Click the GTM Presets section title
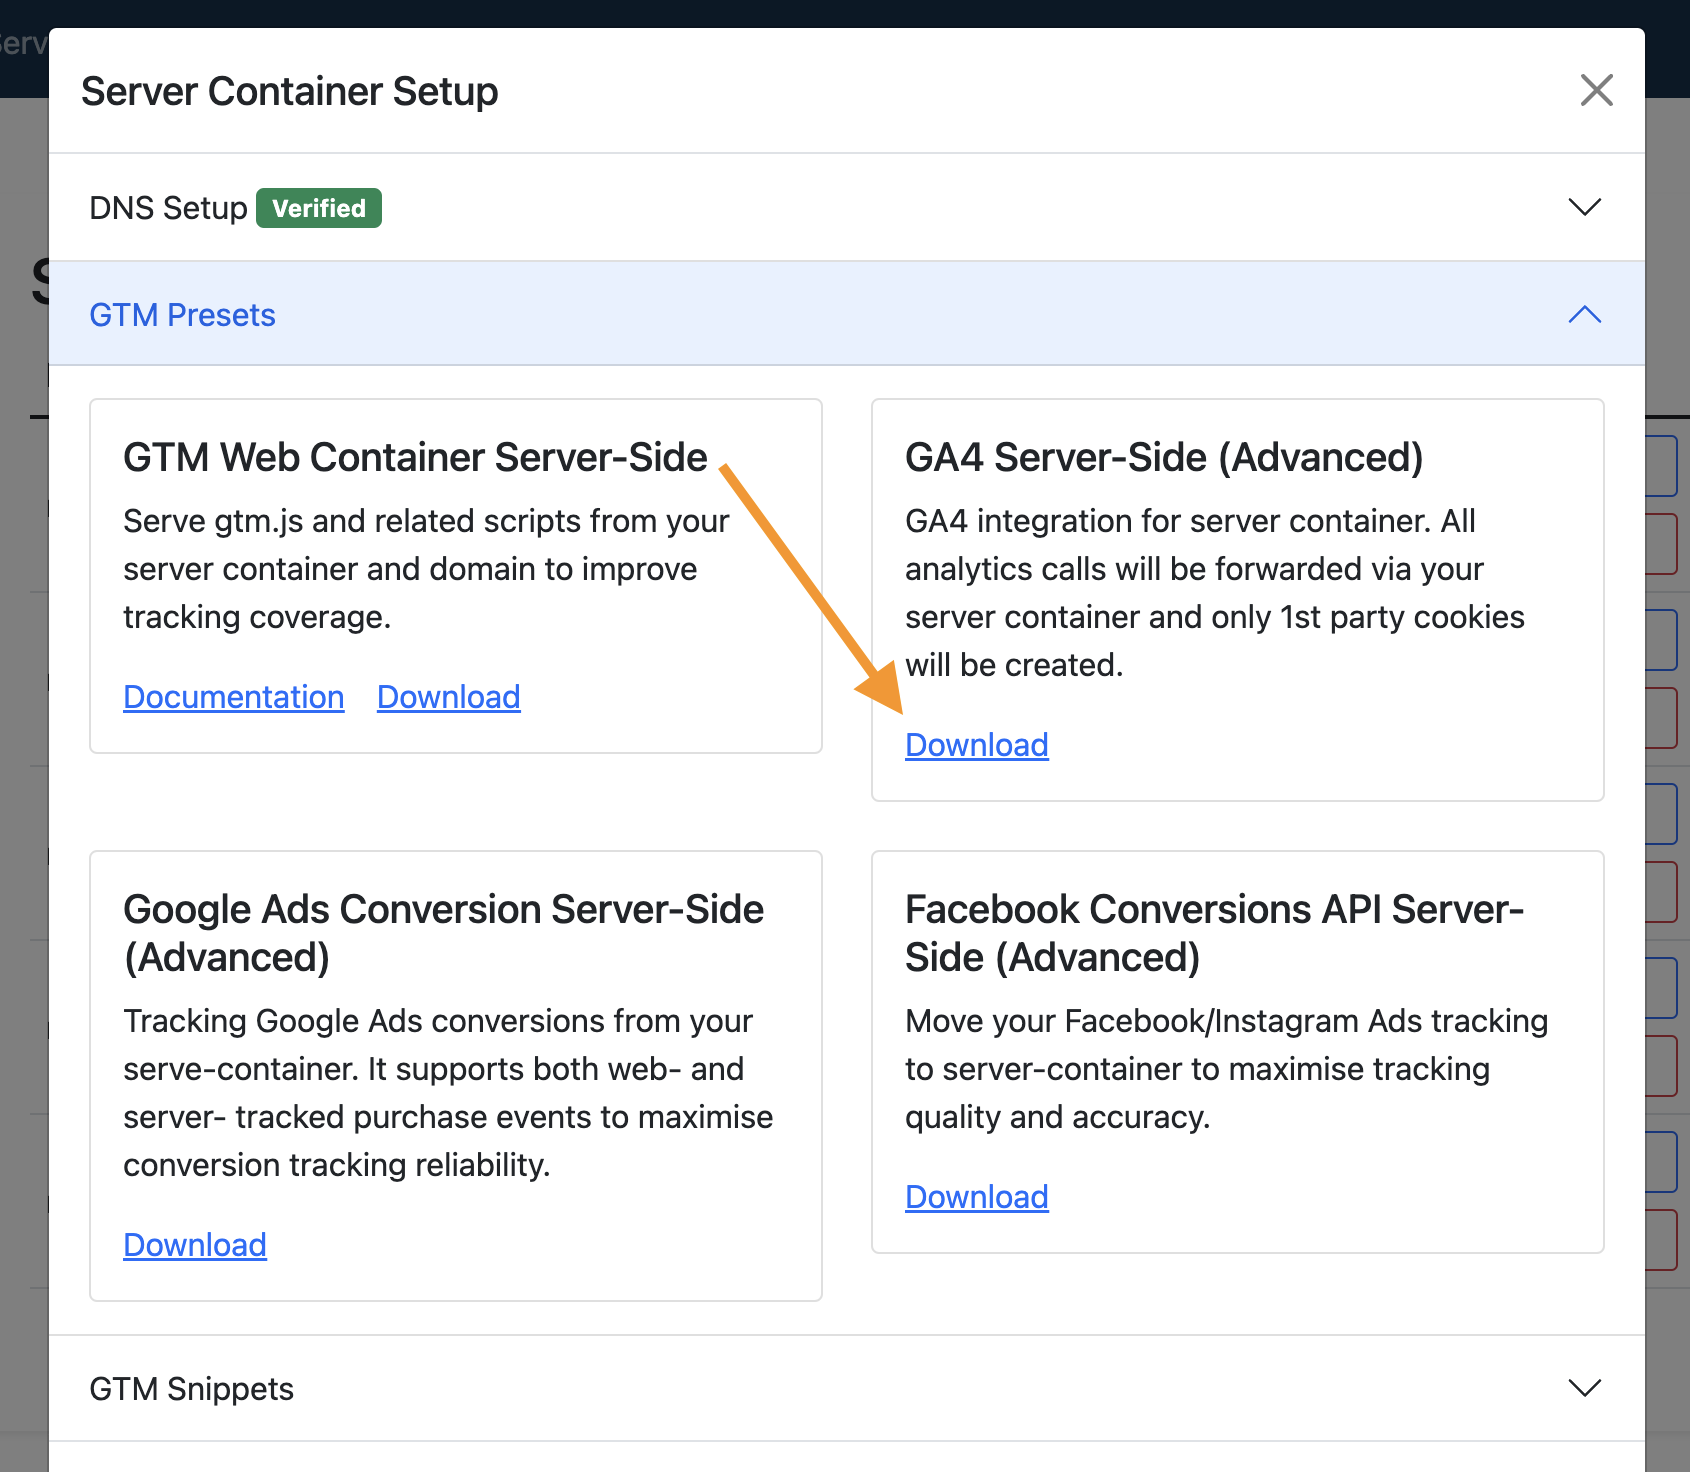 pos(182,315)
